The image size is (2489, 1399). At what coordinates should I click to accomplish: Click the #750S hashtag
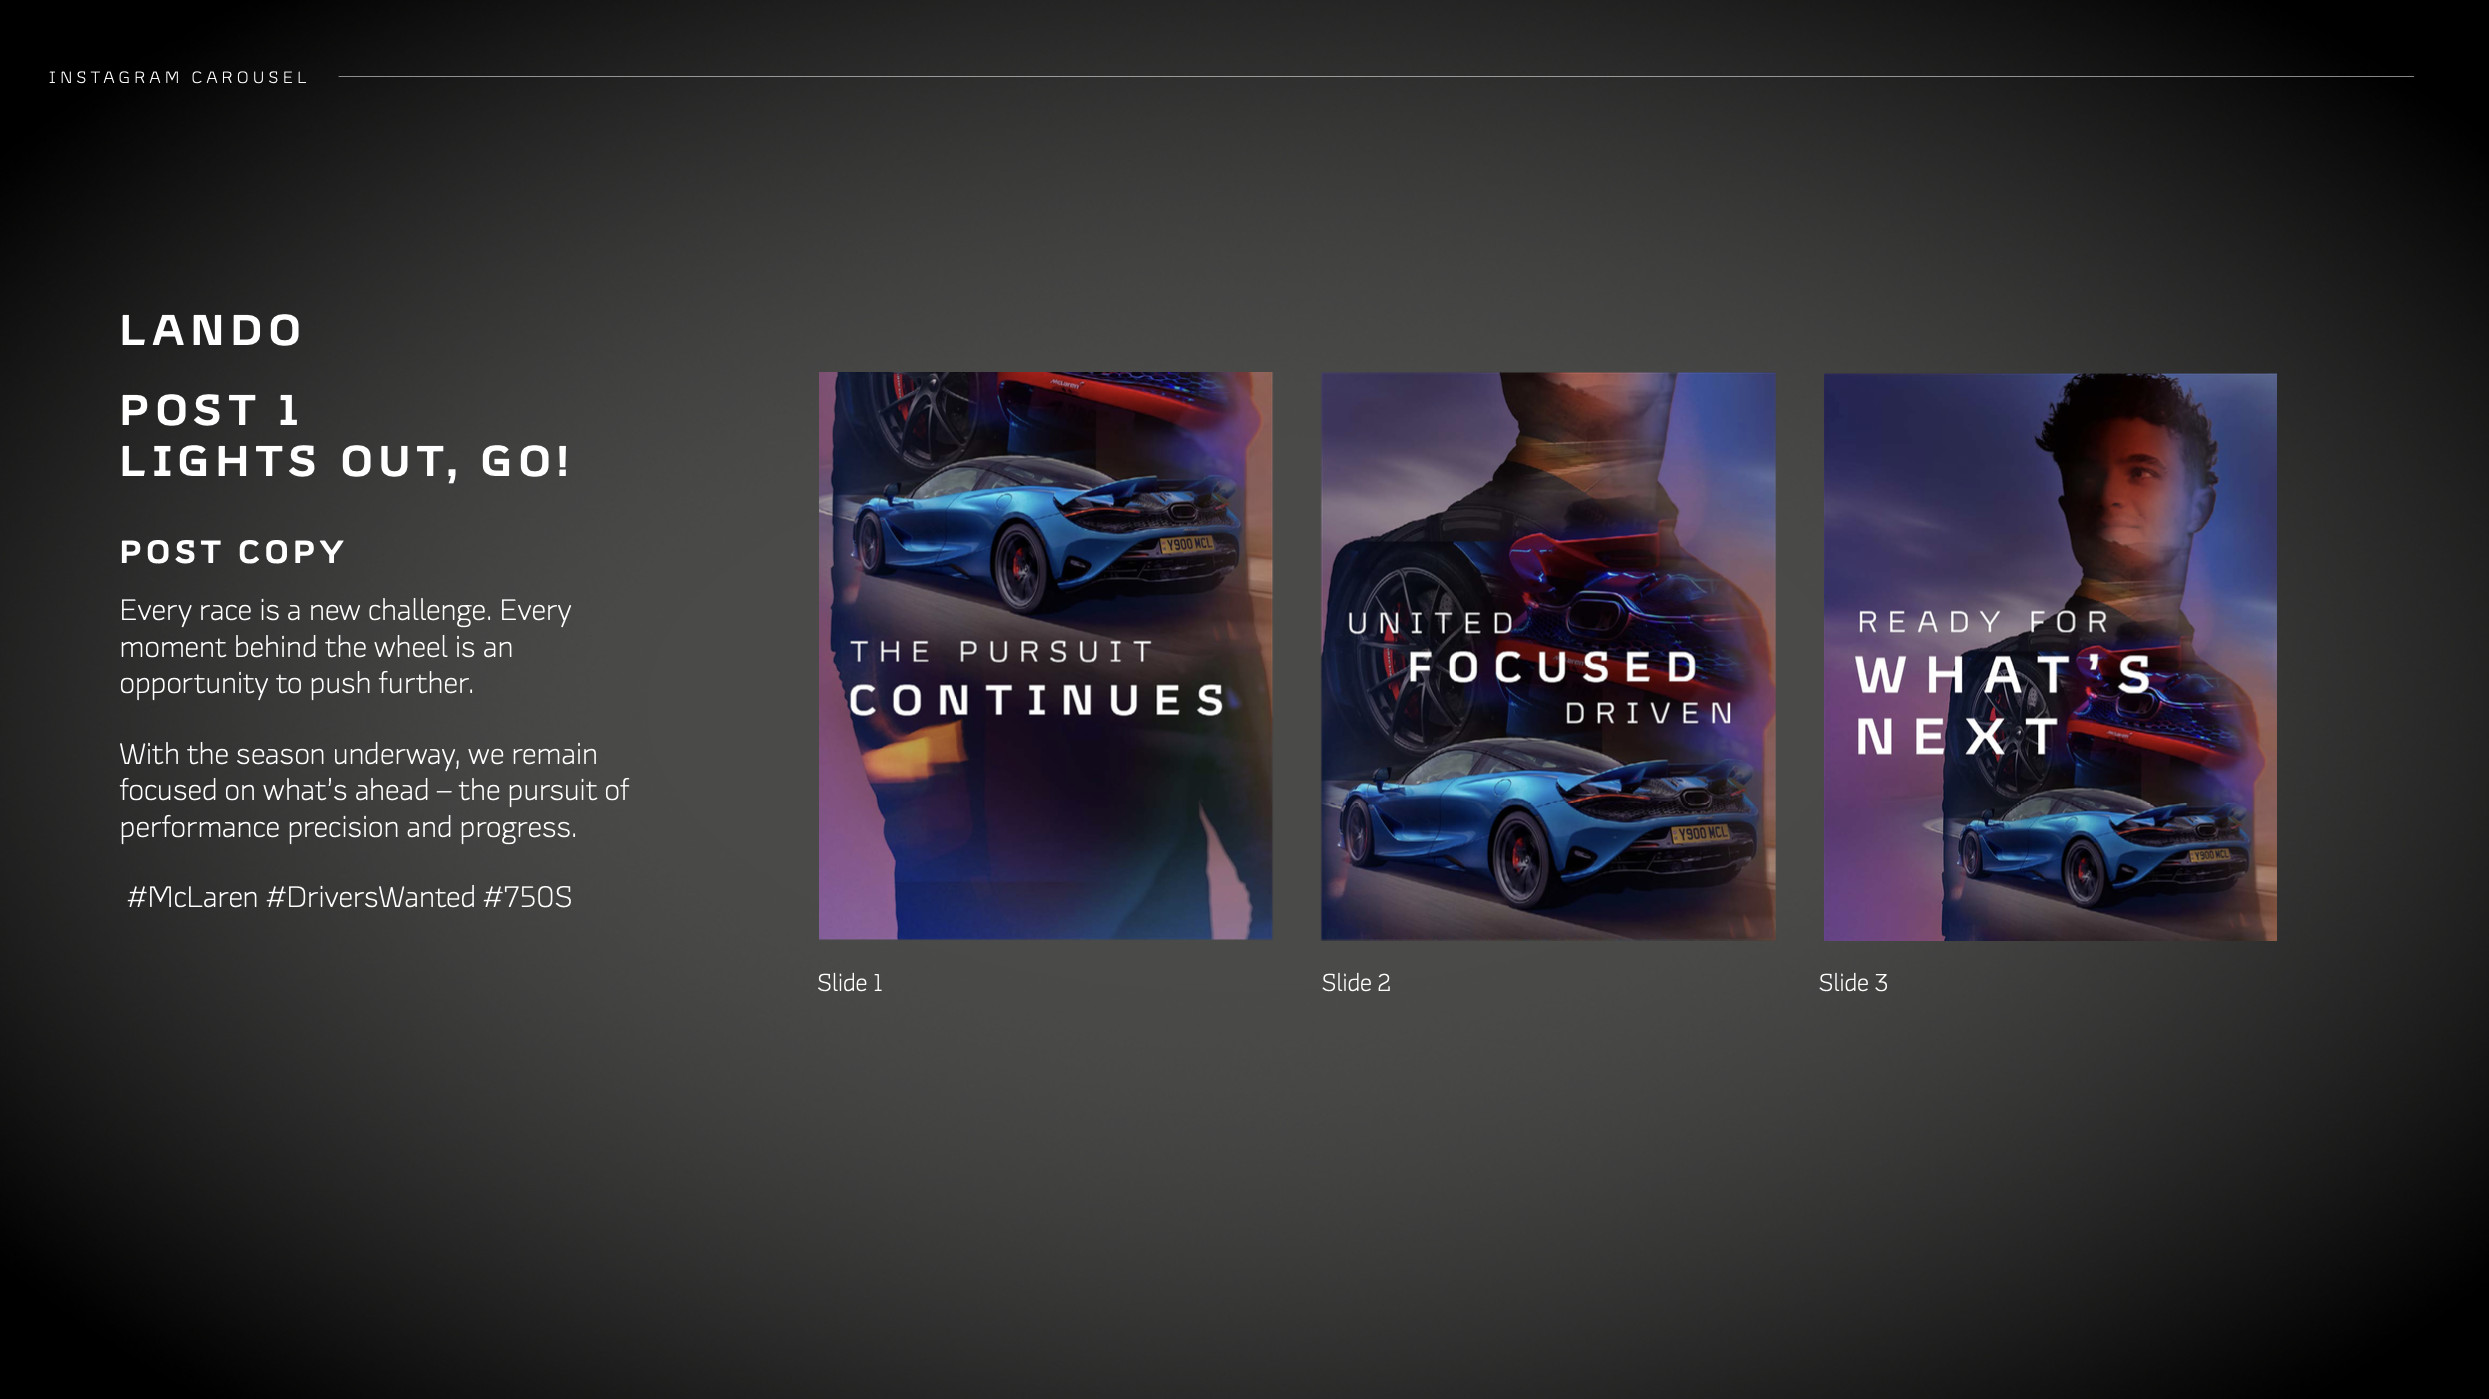coord(528,897)
